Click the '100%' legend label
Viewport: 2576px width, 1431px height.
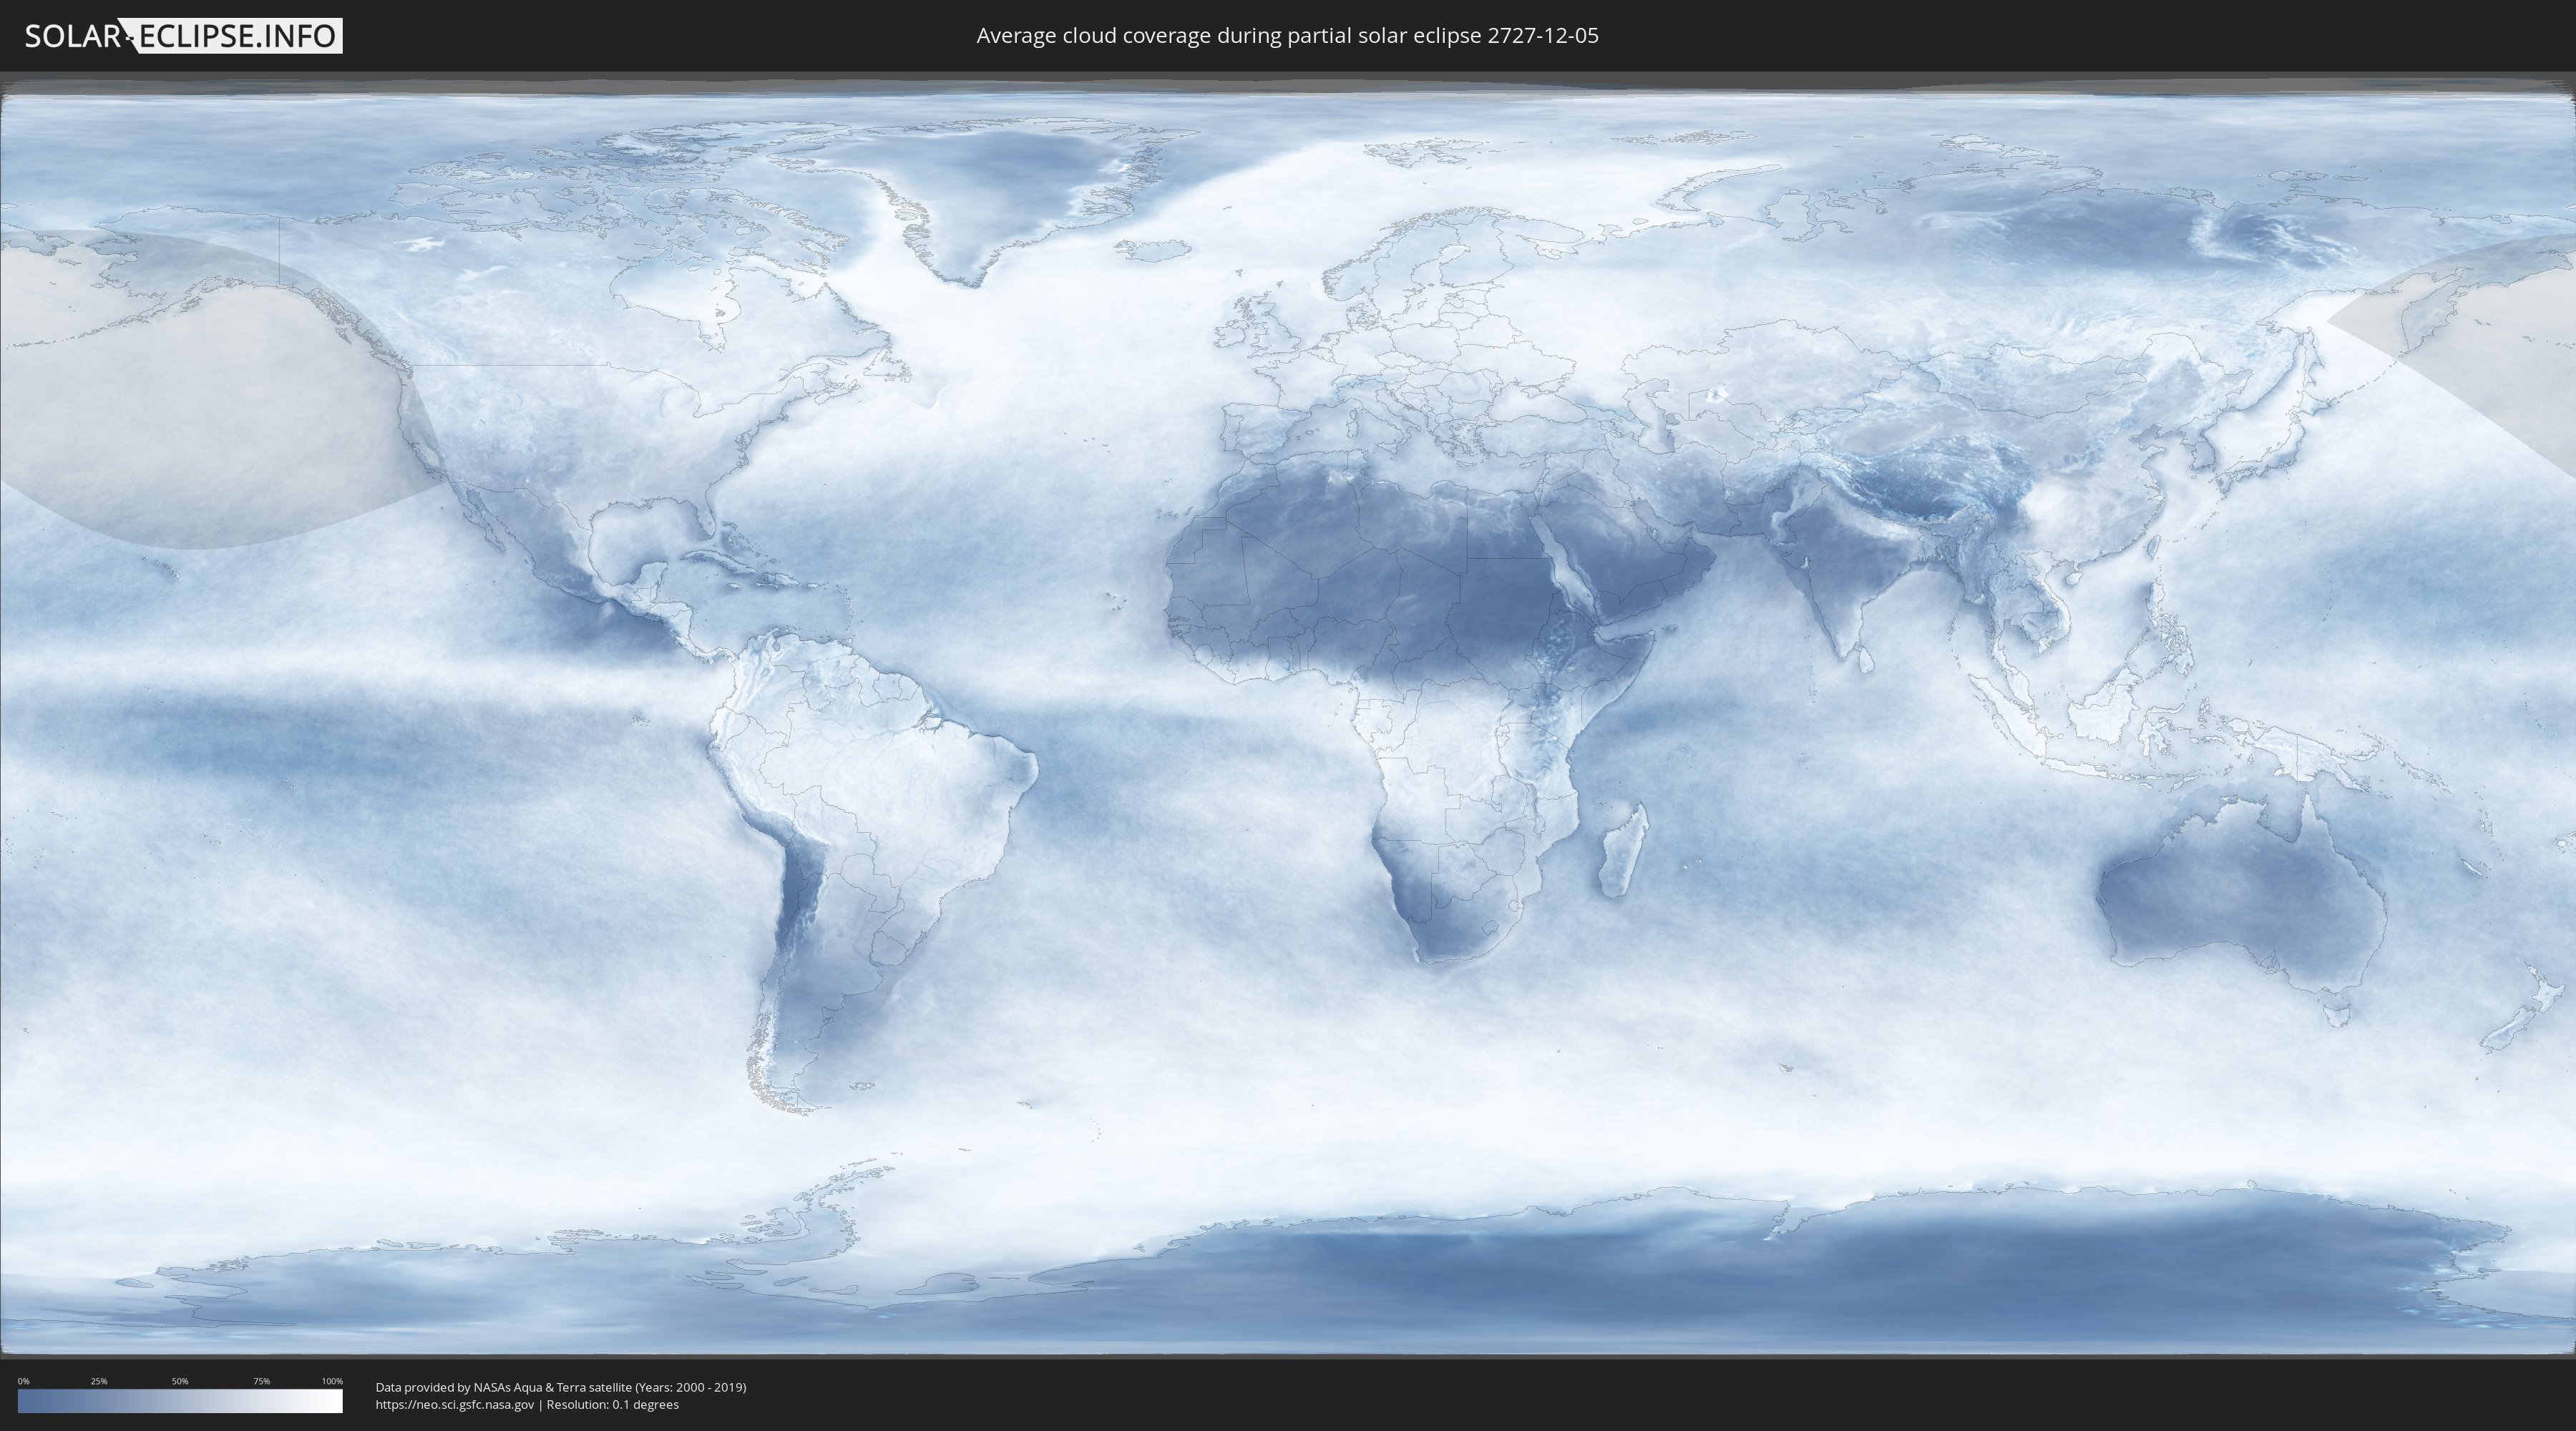coord(332,1381)
